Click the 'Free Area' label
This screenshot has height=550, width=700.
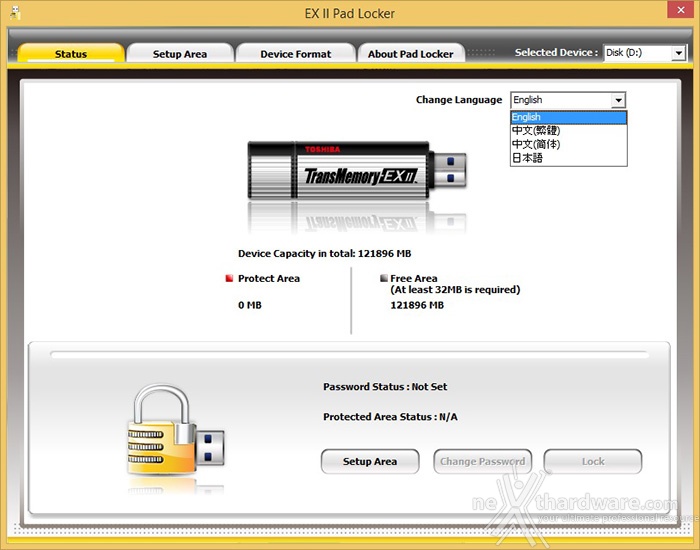tap(414, 278)
